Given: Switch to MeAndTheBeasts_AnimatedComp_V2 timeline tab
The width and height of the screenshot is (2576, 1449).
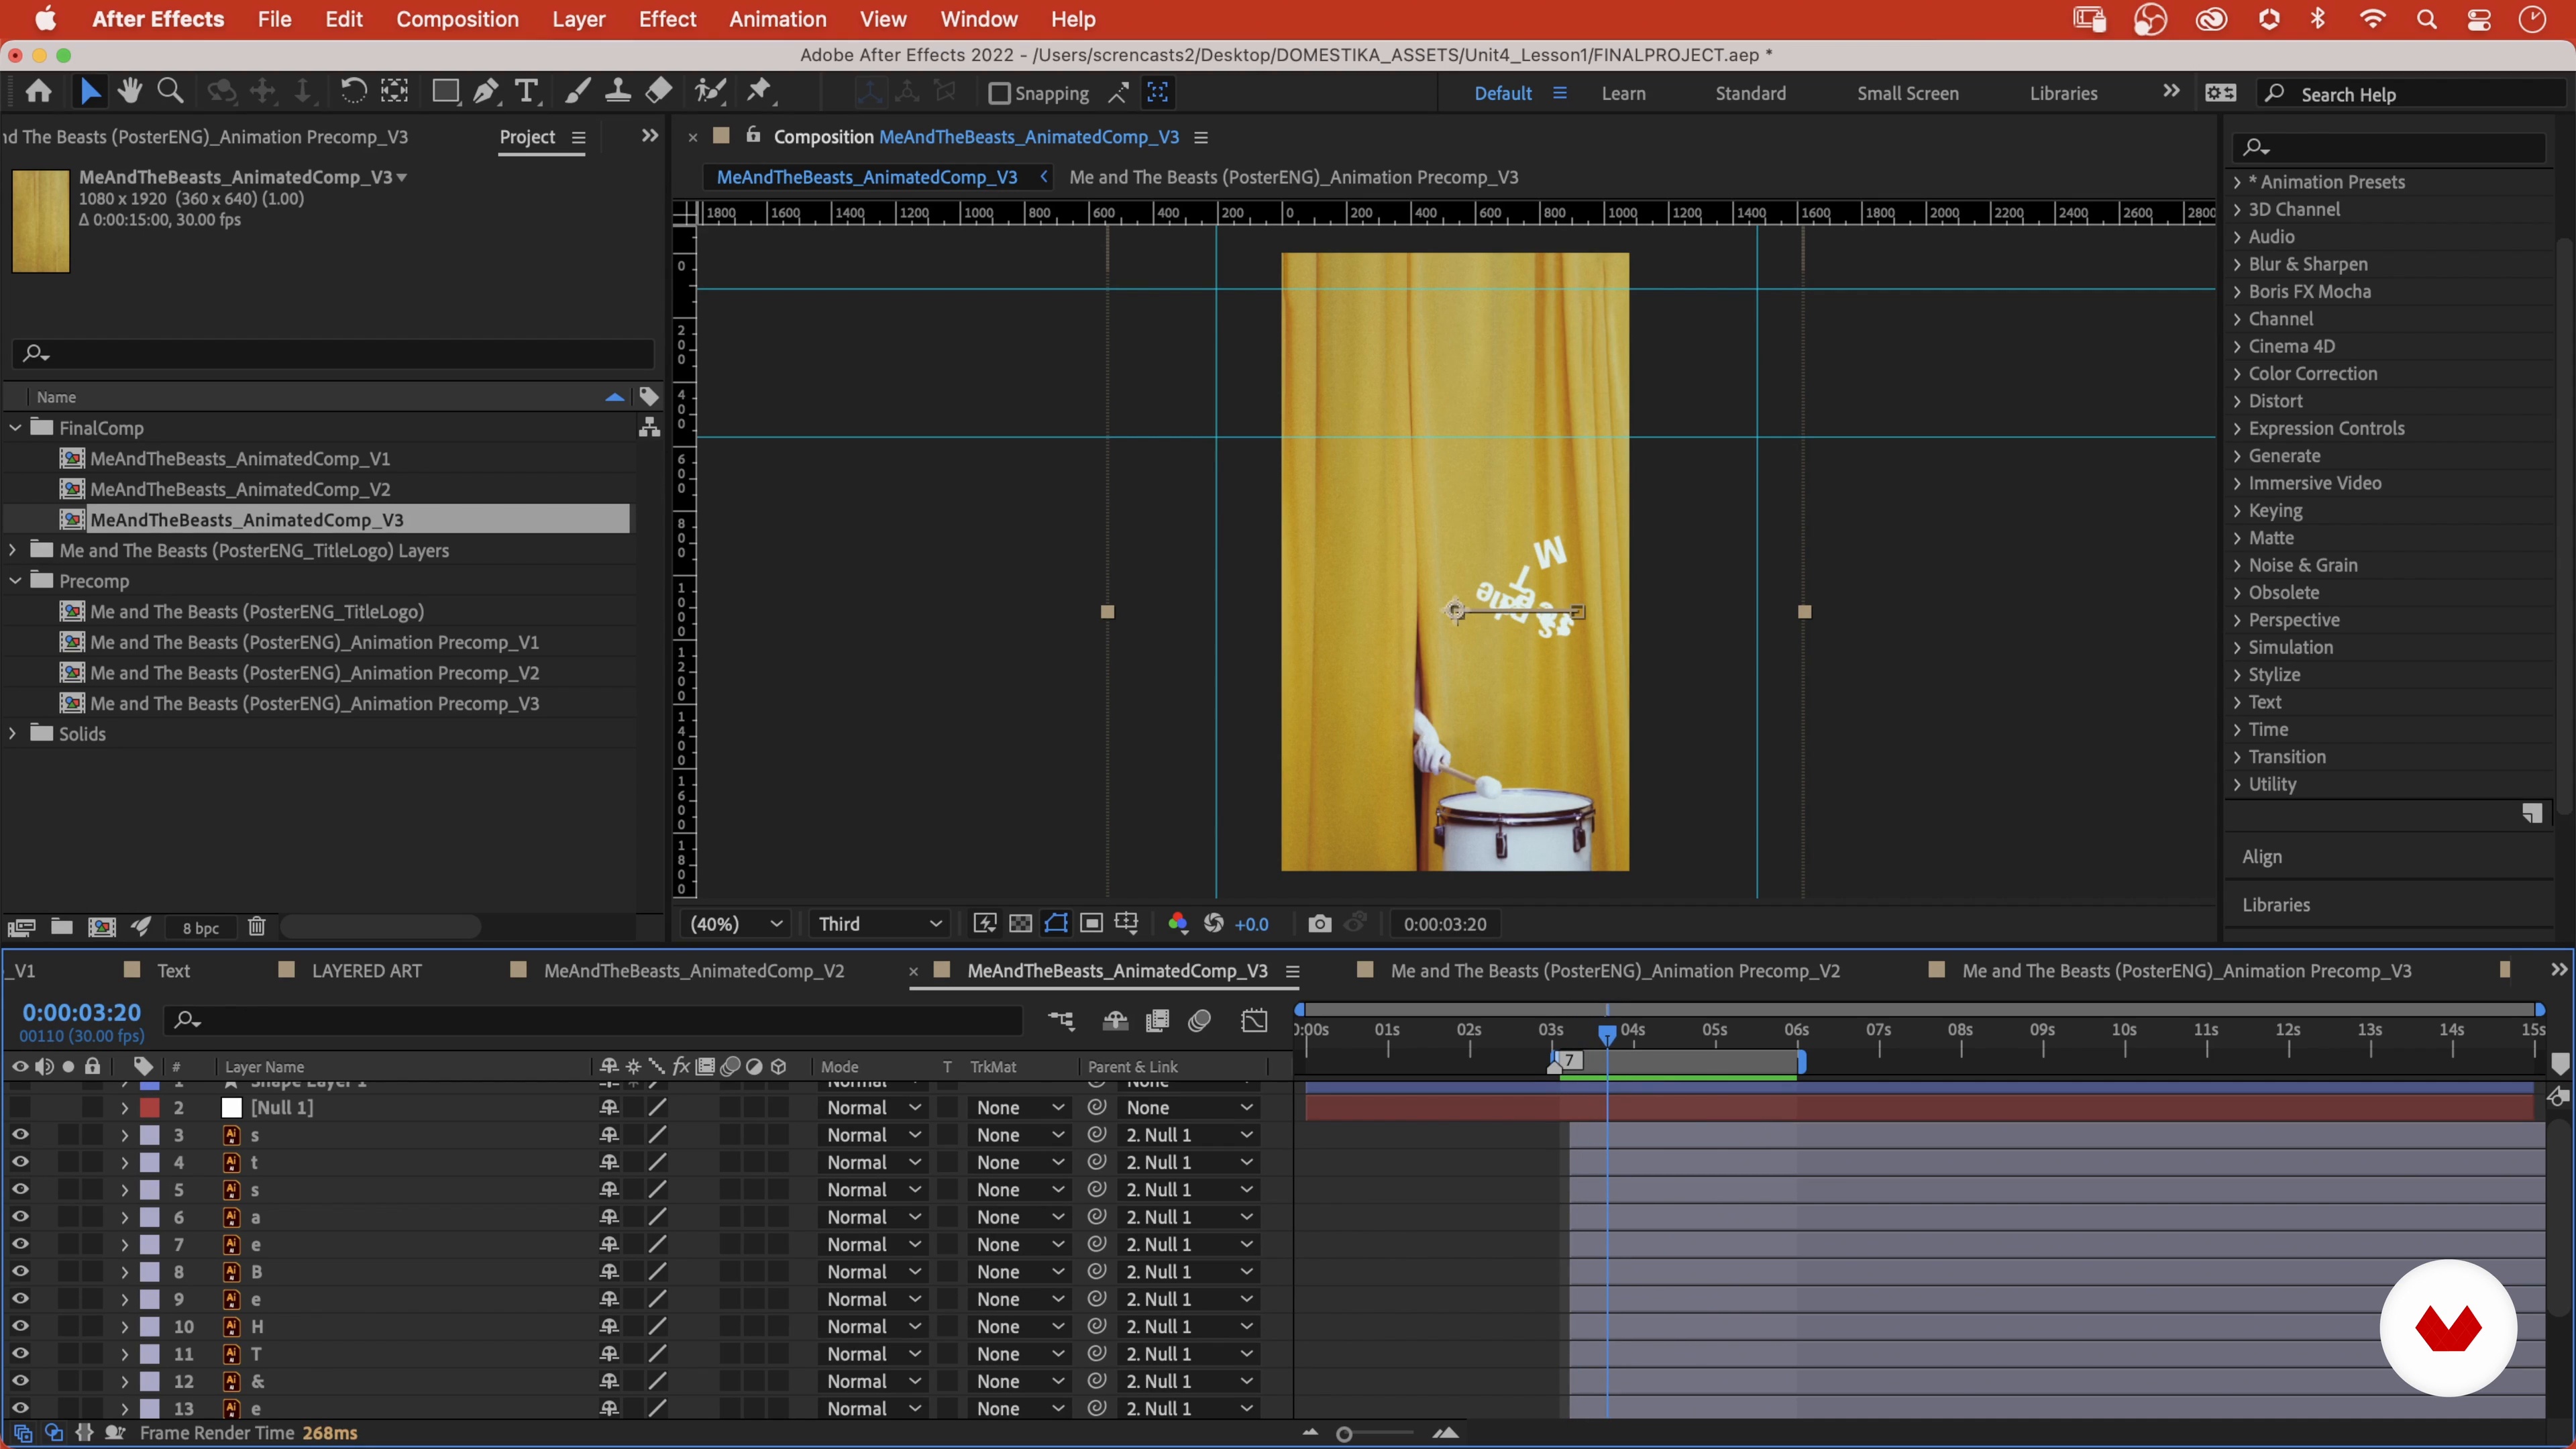Looking at the screenshot, I should coord(693,970).
